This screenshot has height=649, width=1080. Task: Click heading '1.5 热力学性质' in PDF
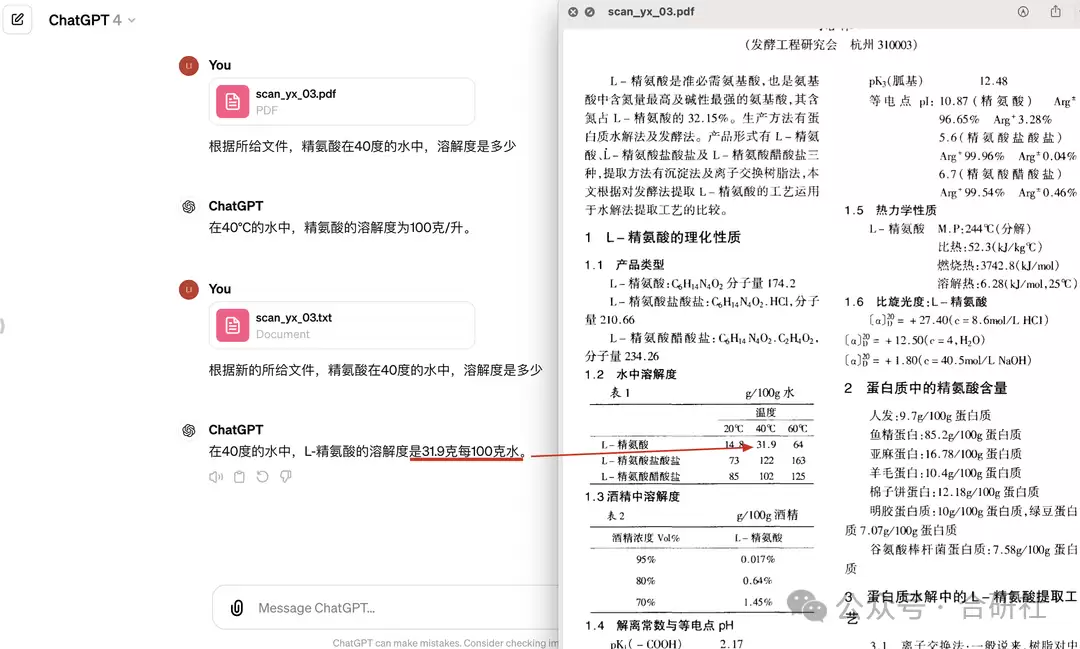[x=891, y=210]
